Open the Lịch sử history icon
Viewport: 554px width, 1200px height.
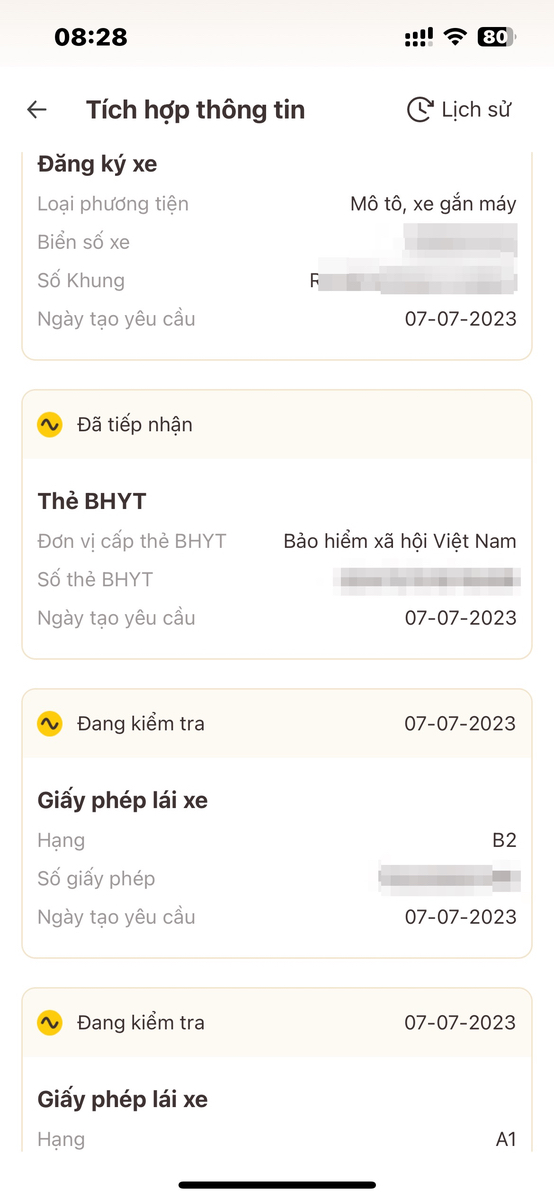(419, 110)
